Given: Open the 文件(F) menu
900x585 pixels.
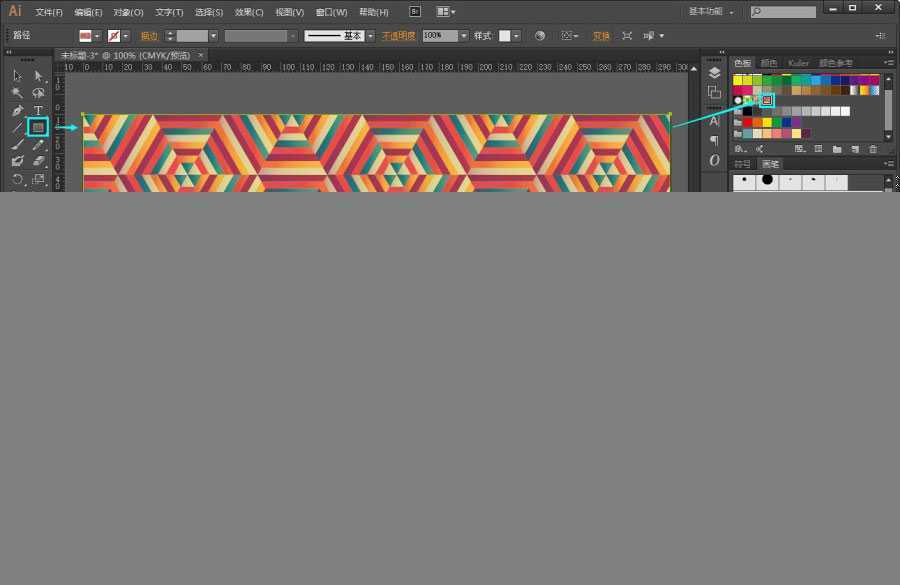Looking at the screenshot, I should pos(48,12).
